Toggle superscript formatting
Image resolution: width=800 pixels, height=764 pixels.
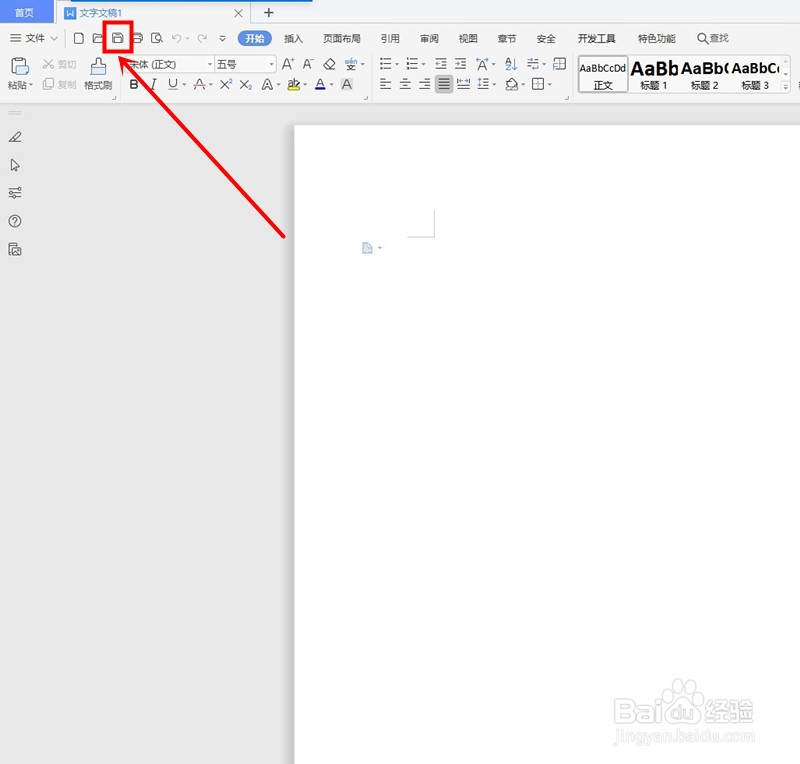[x=226, y=84]
